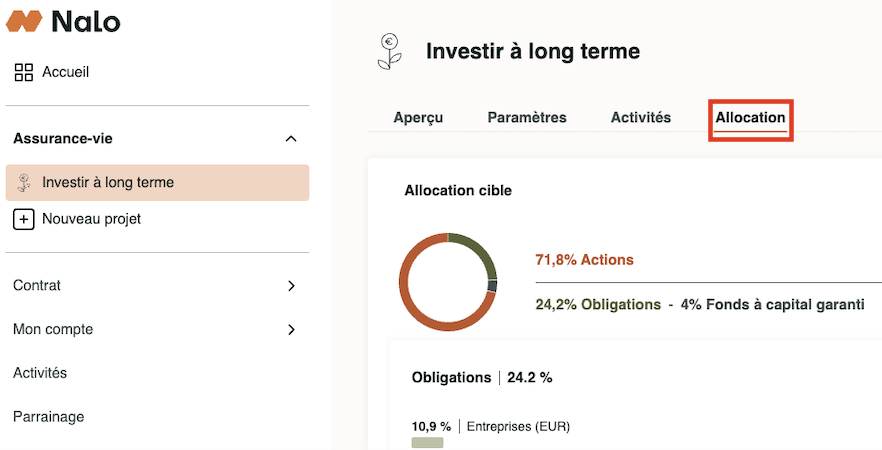Click the Entreprises (EUR) color bar
This screenshot has width=882, height=450.
pyautogui.click(x=427, y=442)
